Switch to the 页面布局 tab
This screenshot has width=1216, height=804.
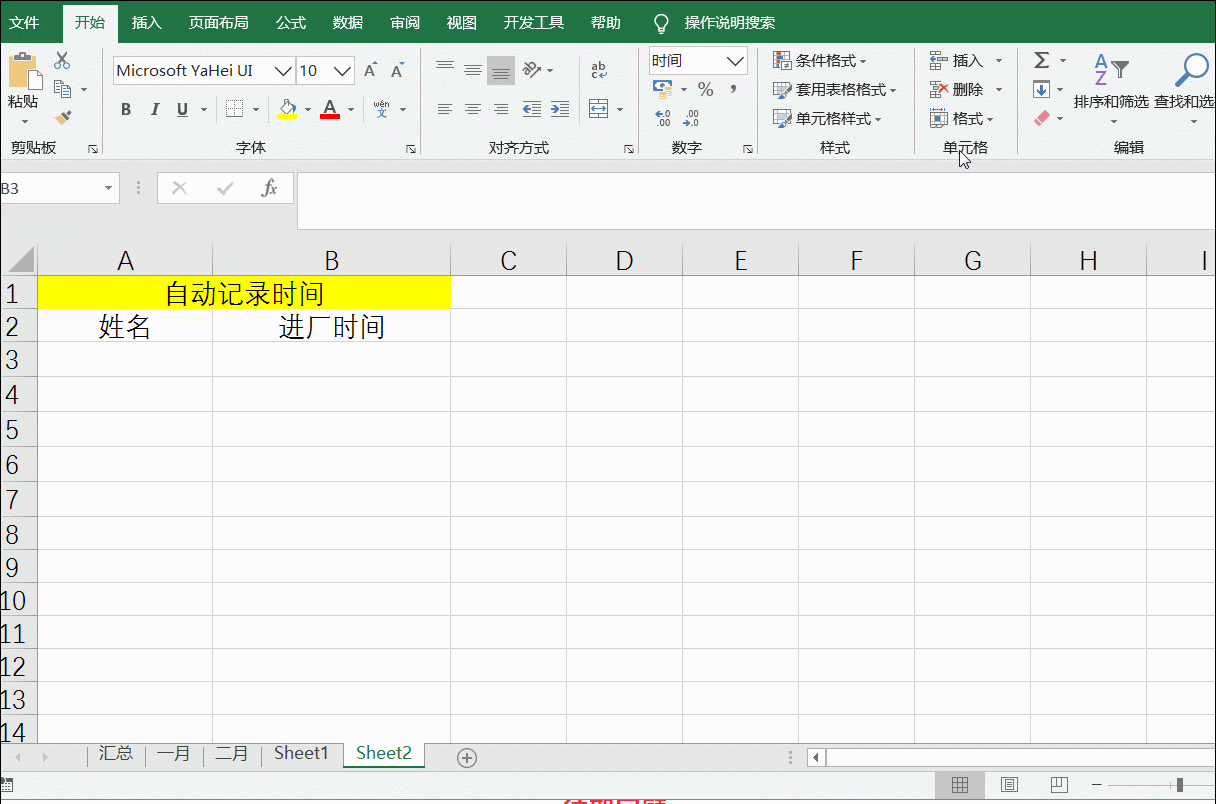click(219, 22)
